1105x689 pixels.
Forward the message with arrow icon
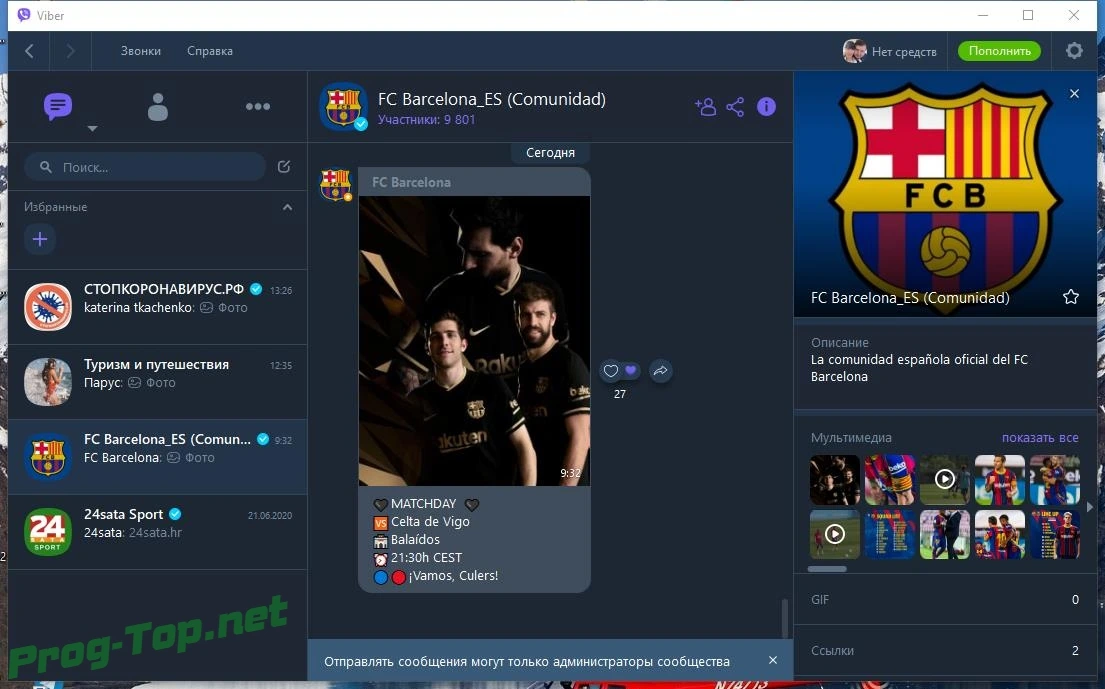[x=660, y=371]
